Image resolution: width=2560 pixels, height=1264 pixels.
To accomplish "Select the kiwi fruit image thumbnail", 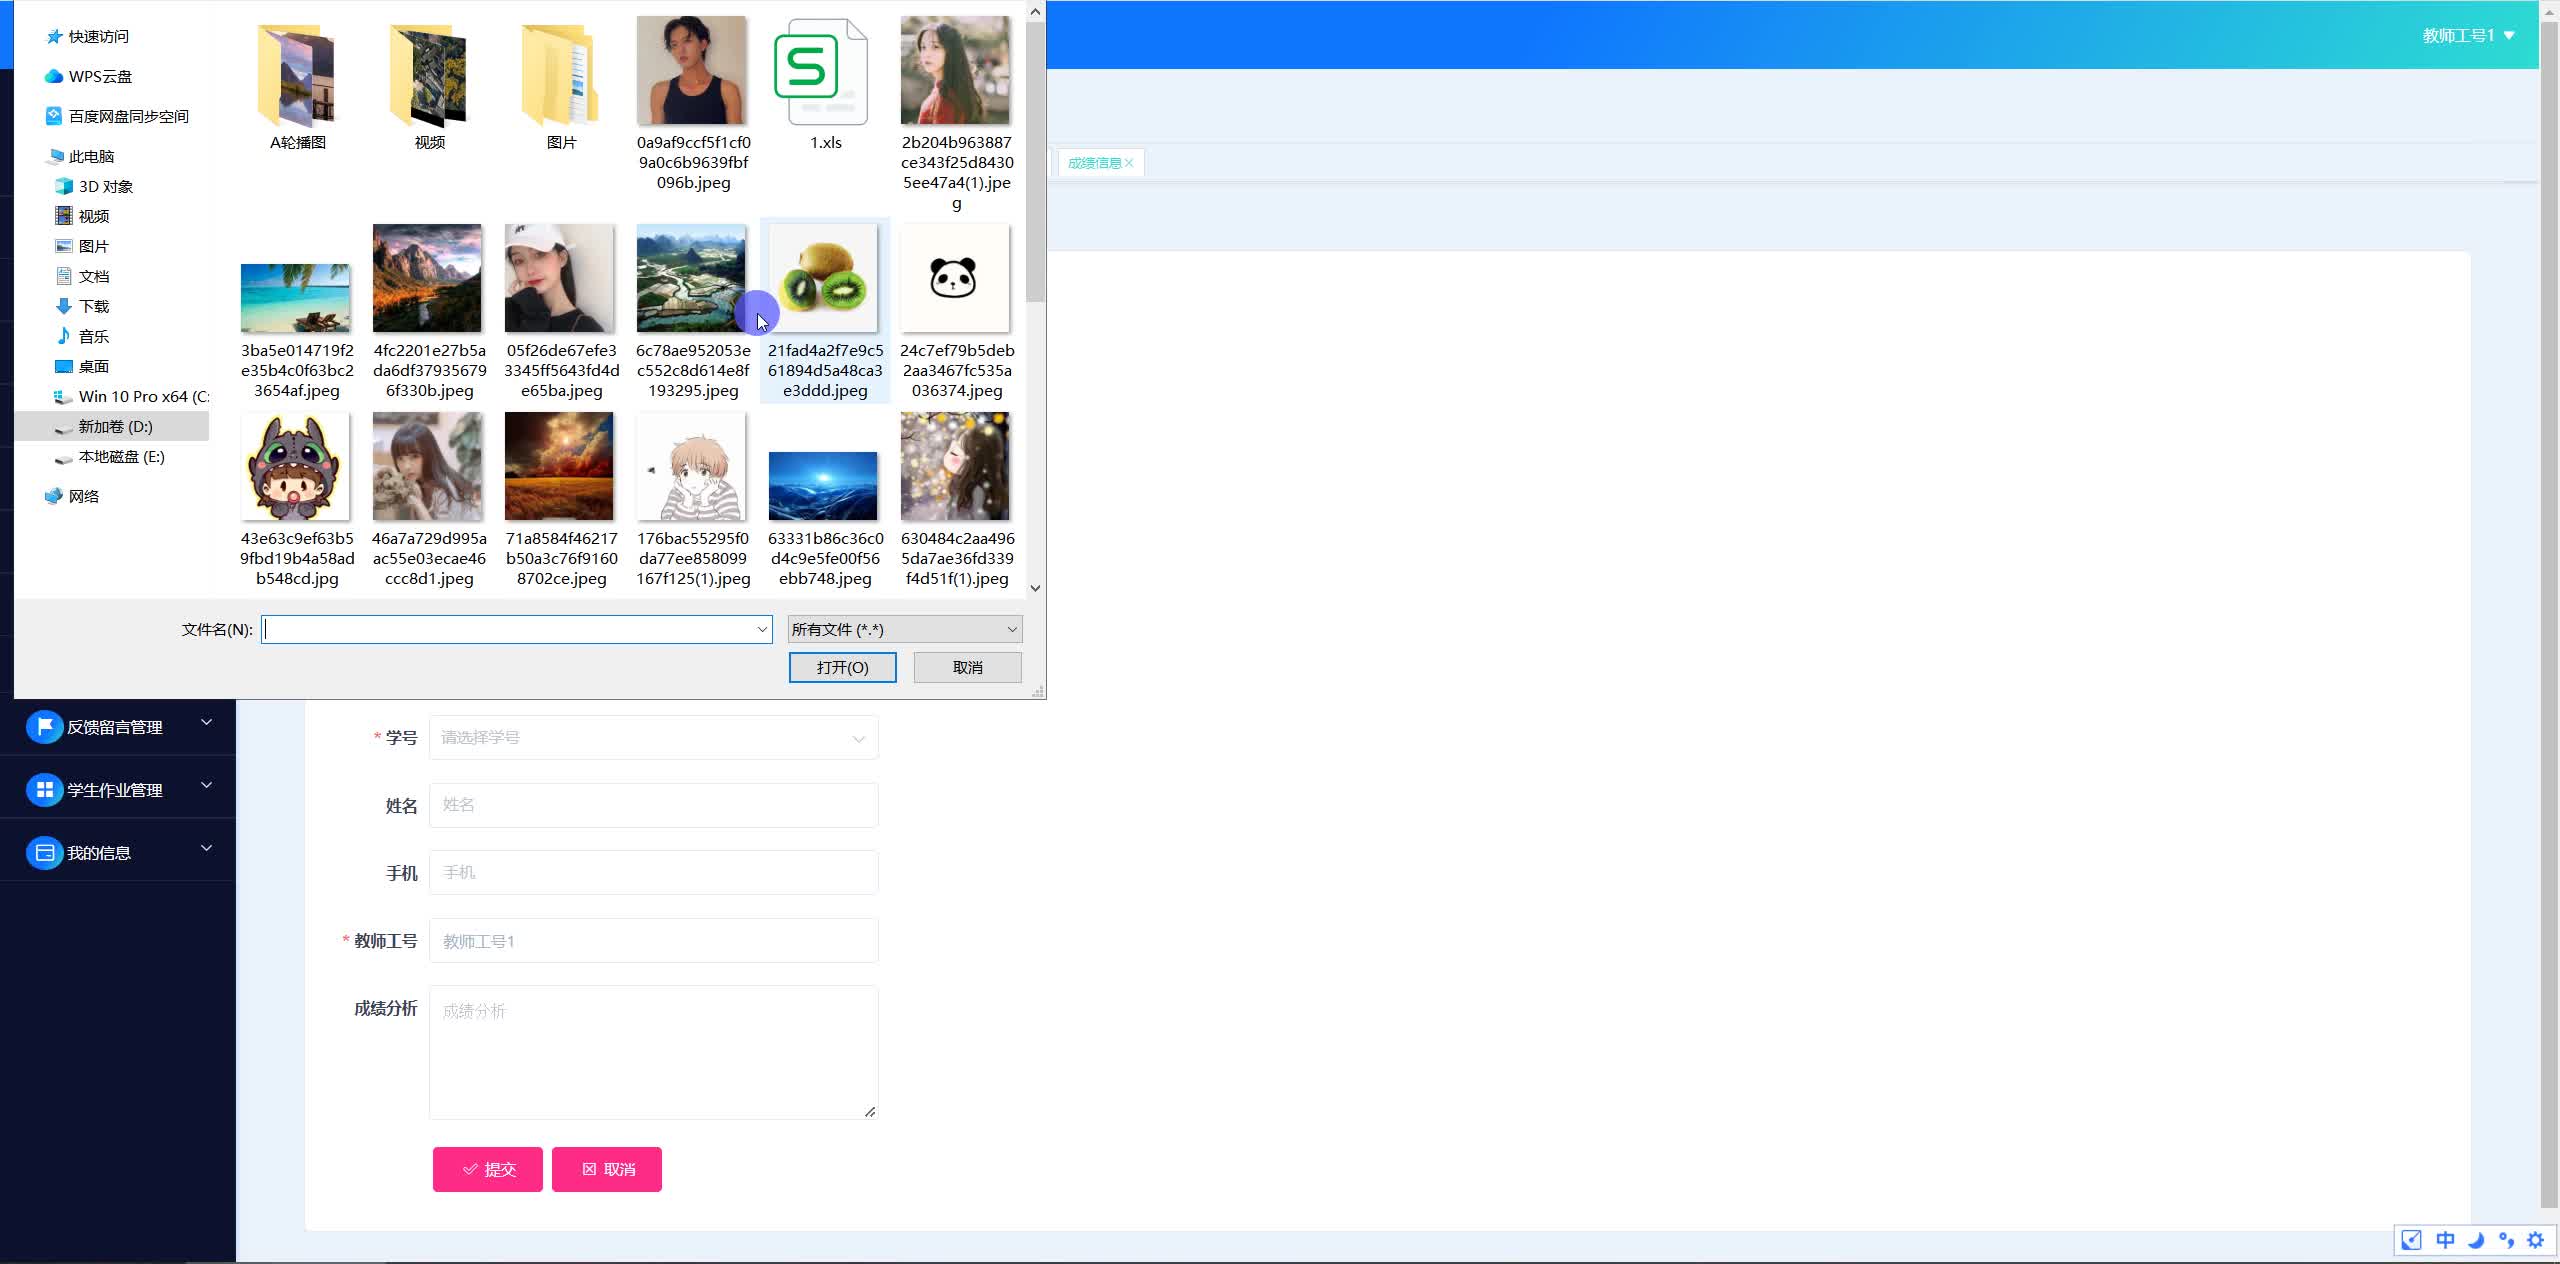I will click(824, 279).
